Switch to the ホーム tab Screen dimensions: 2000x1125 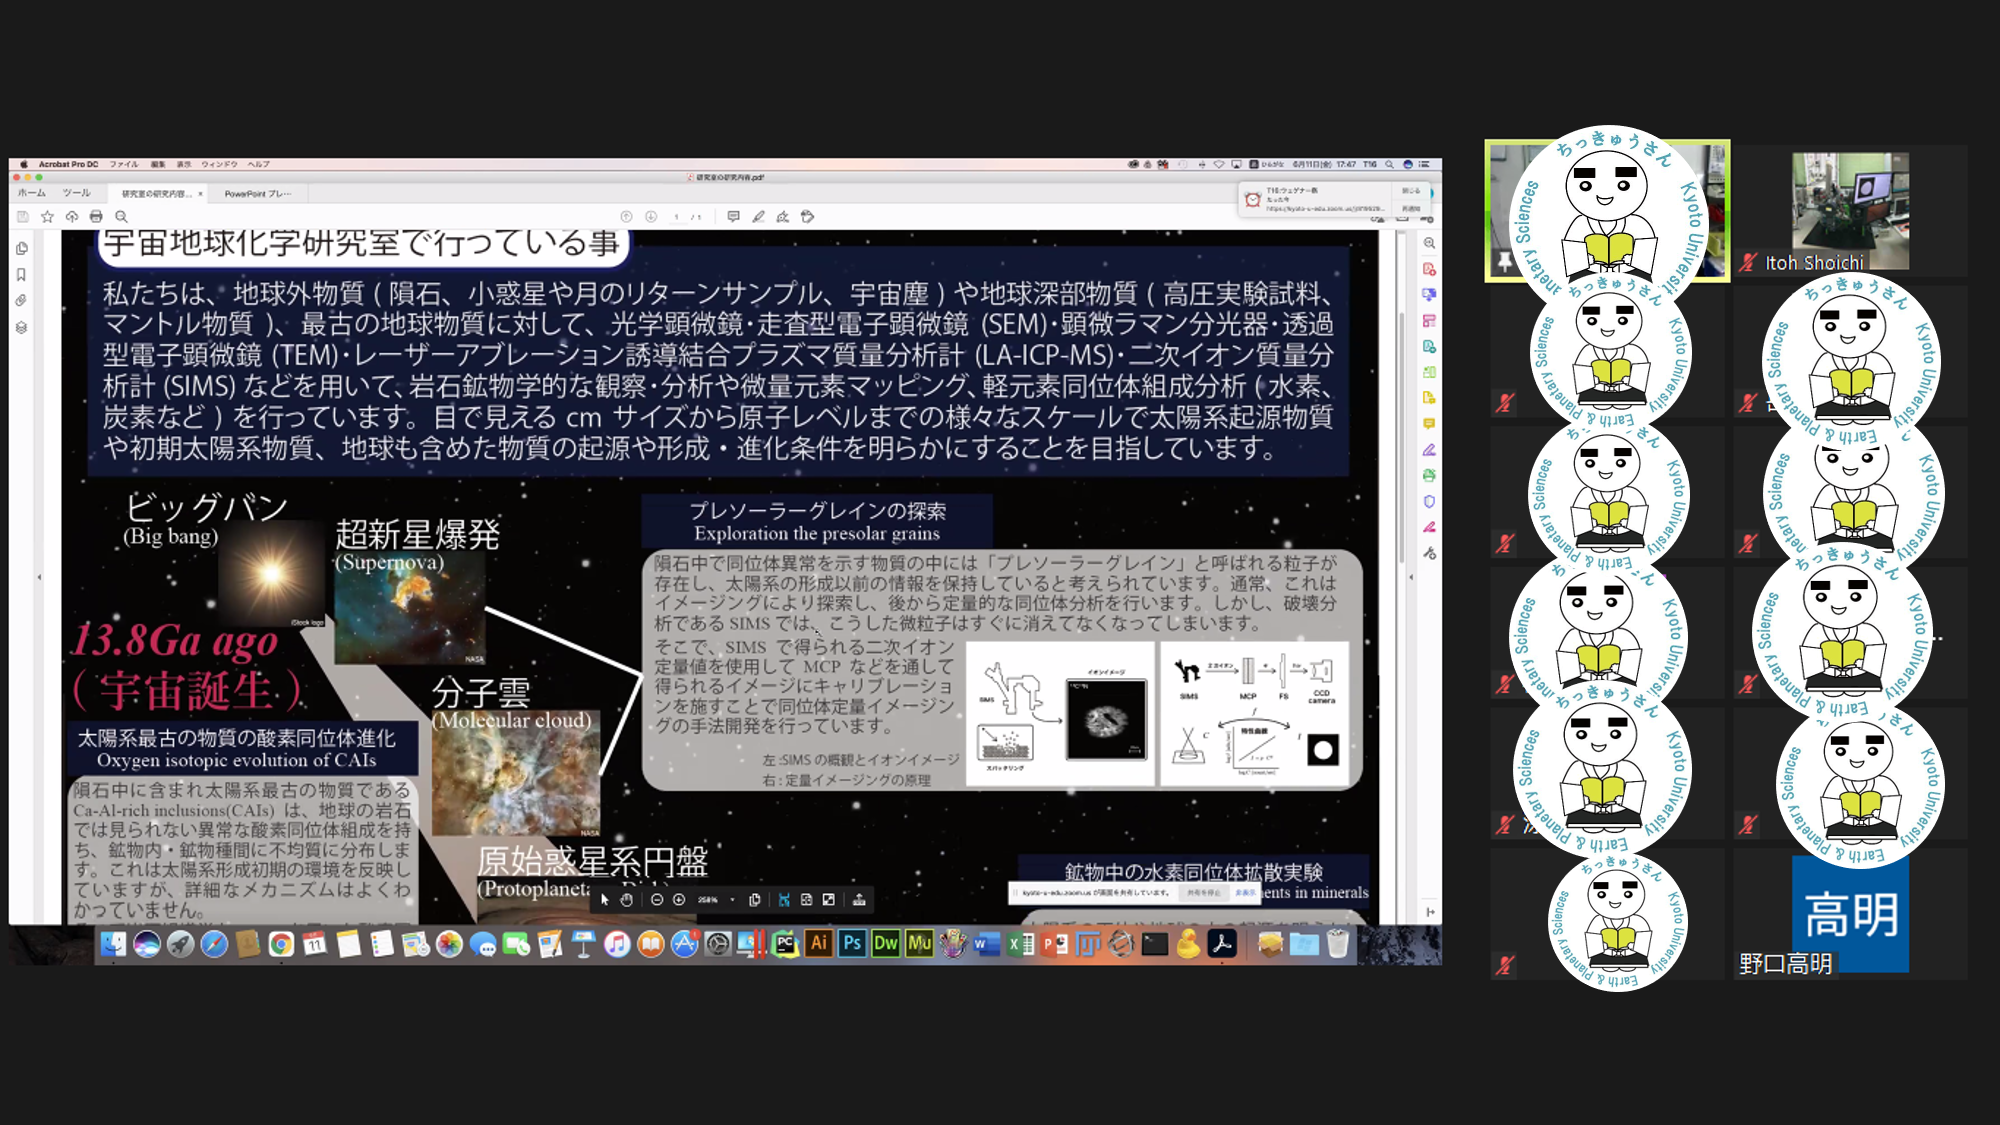(32, 193)
